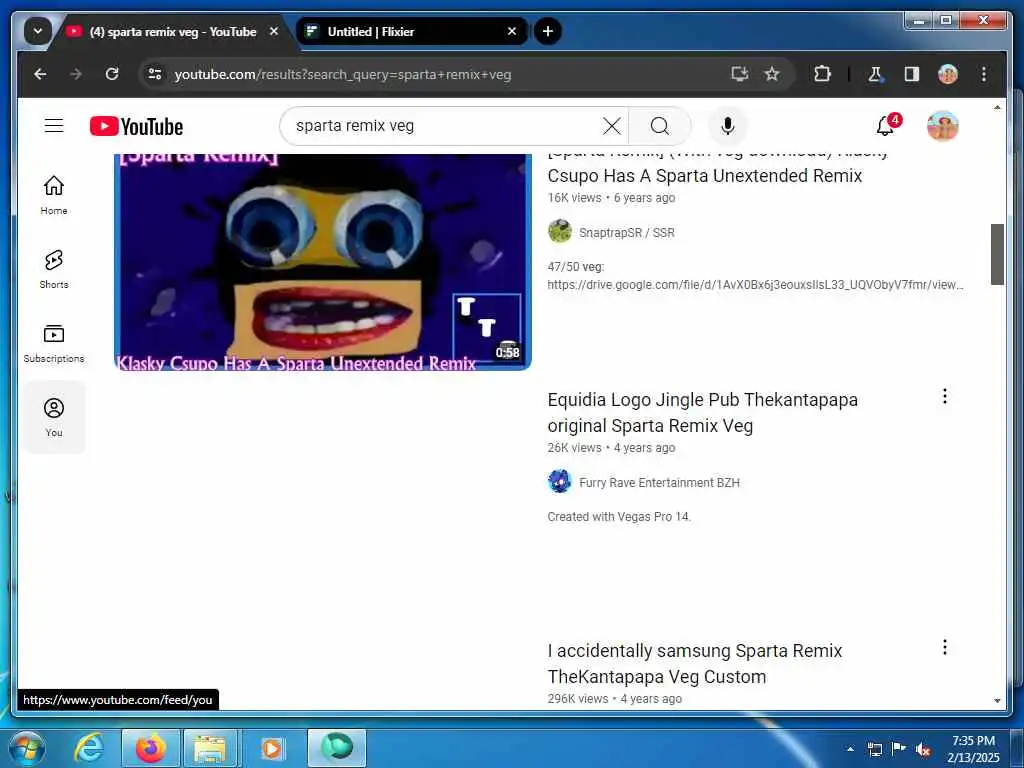Open Chrome Labs flask icon
1024x768 pixels.
click(x=876, y=74)
